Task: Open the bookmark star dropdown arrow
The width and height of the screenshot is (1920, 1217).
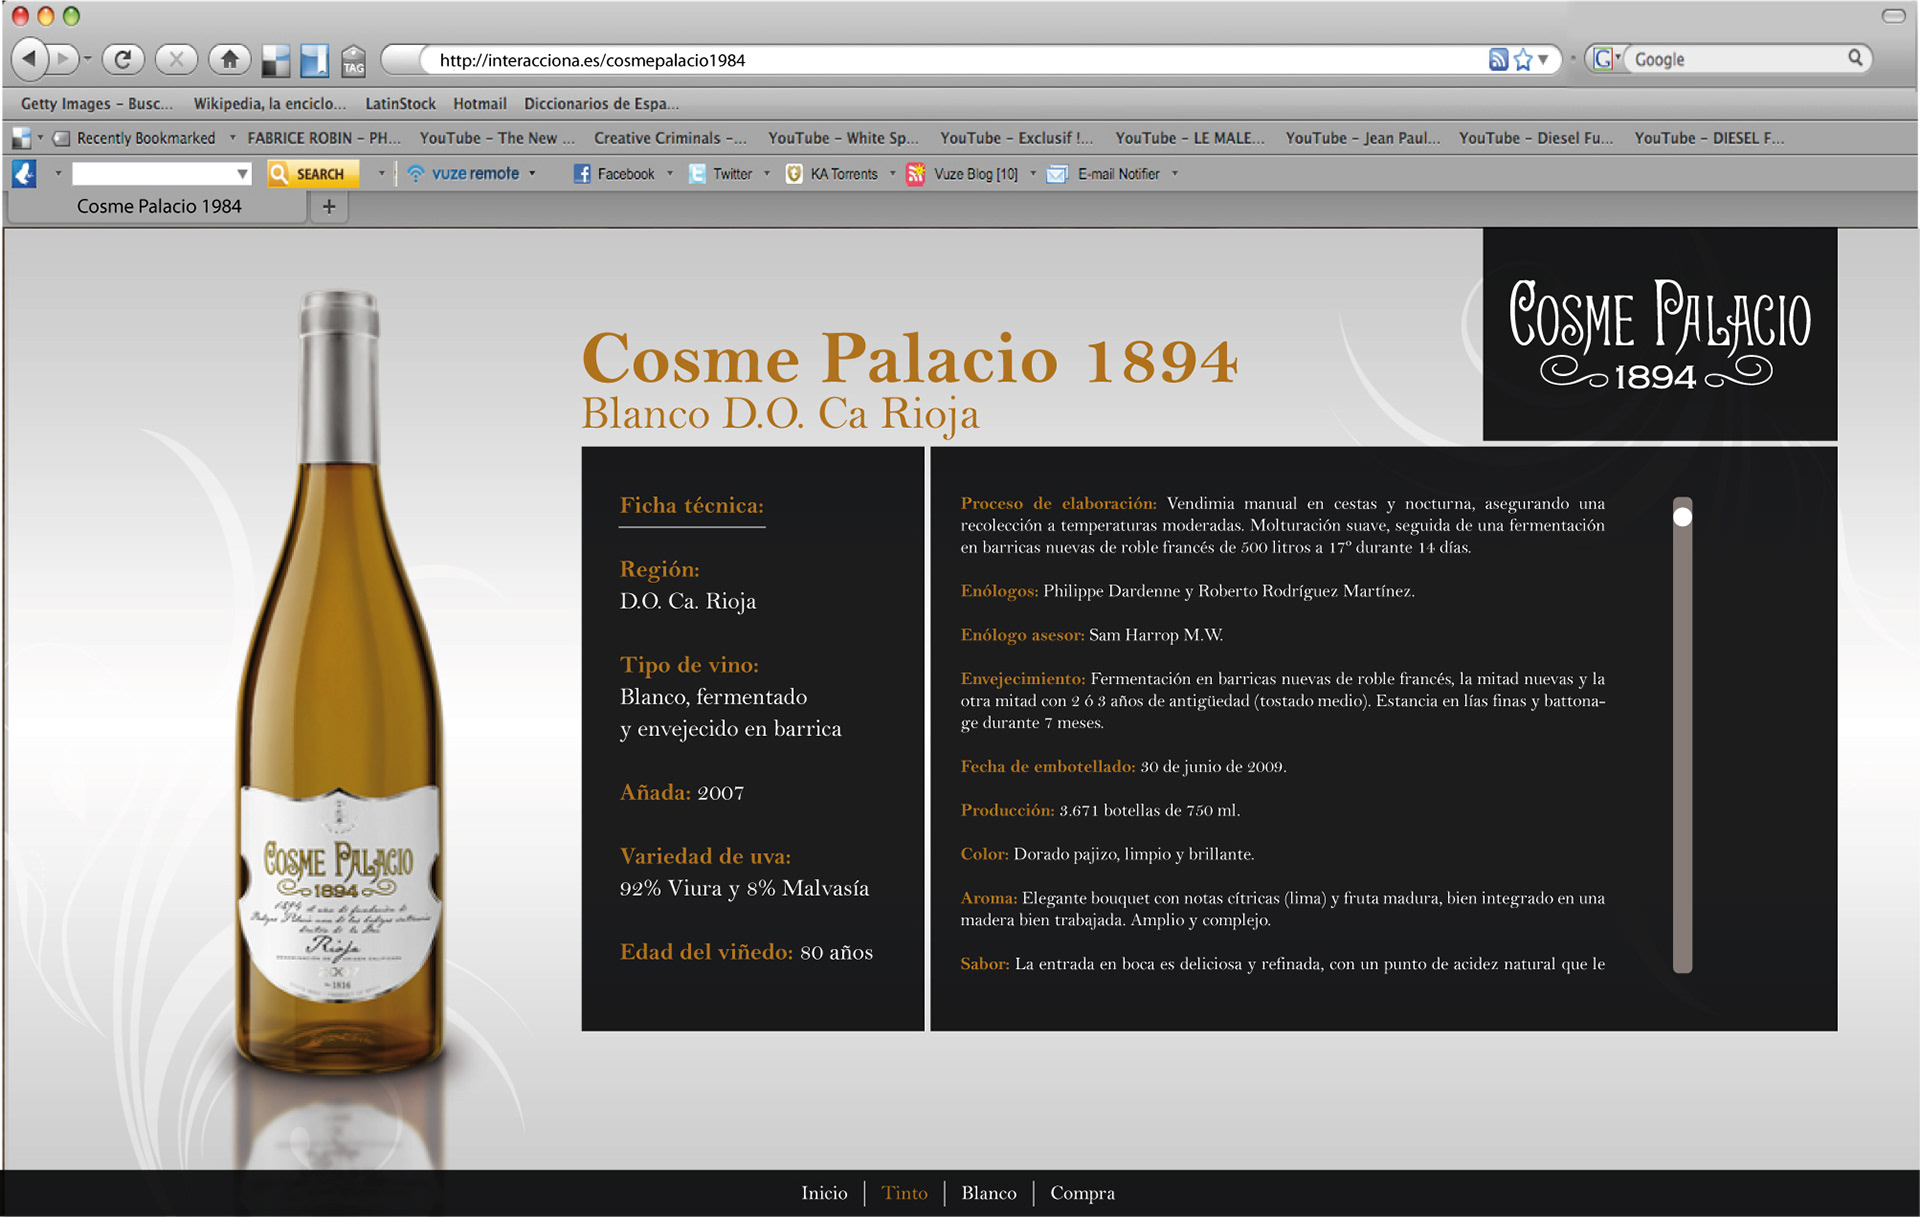Action: 1544,60
